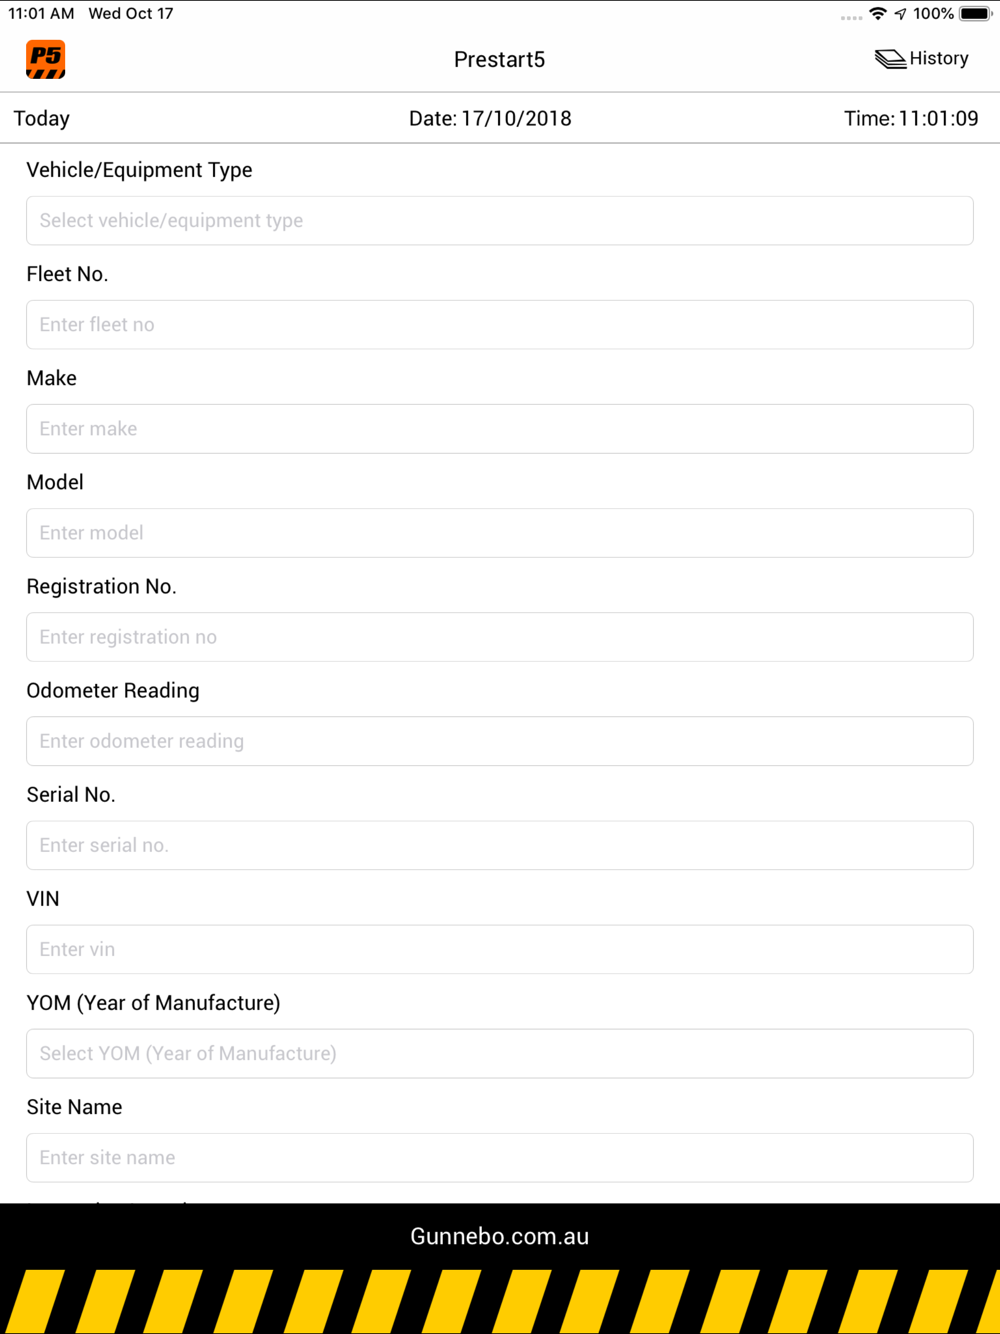The height and width of the screenshot is (1334, 1000).
Task: Select the odometer reading field
Action: [500, 741]
